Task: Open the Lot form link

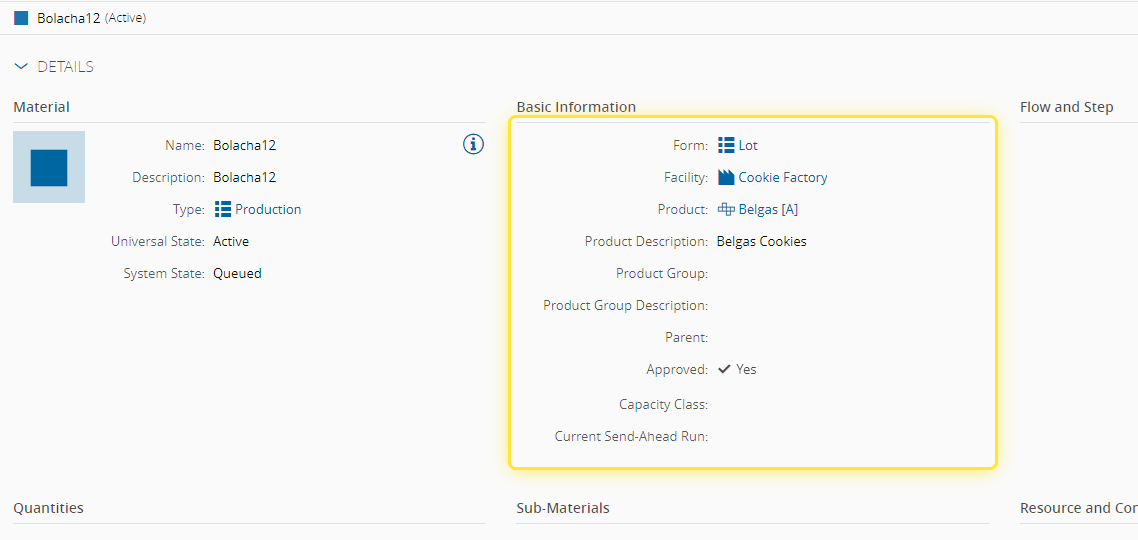Action: pos(748,145)
